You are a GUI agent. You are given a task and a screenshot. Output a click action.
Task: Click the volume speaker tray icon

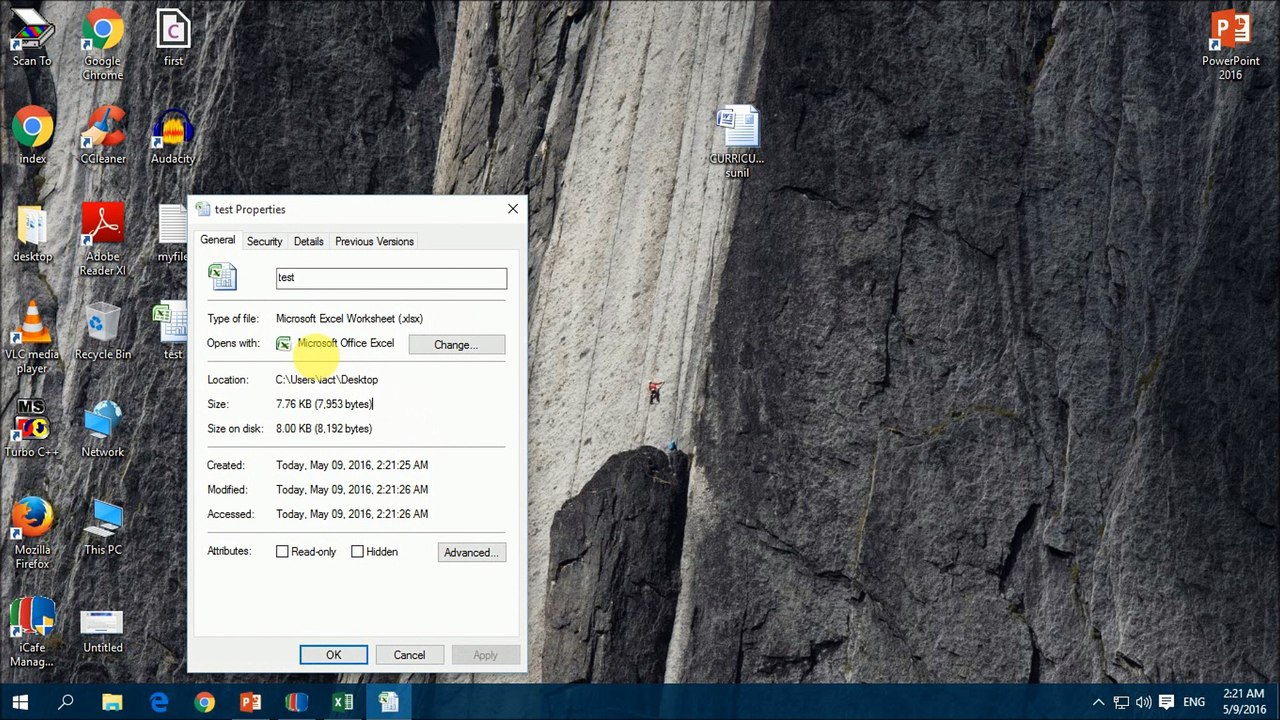1143,702
